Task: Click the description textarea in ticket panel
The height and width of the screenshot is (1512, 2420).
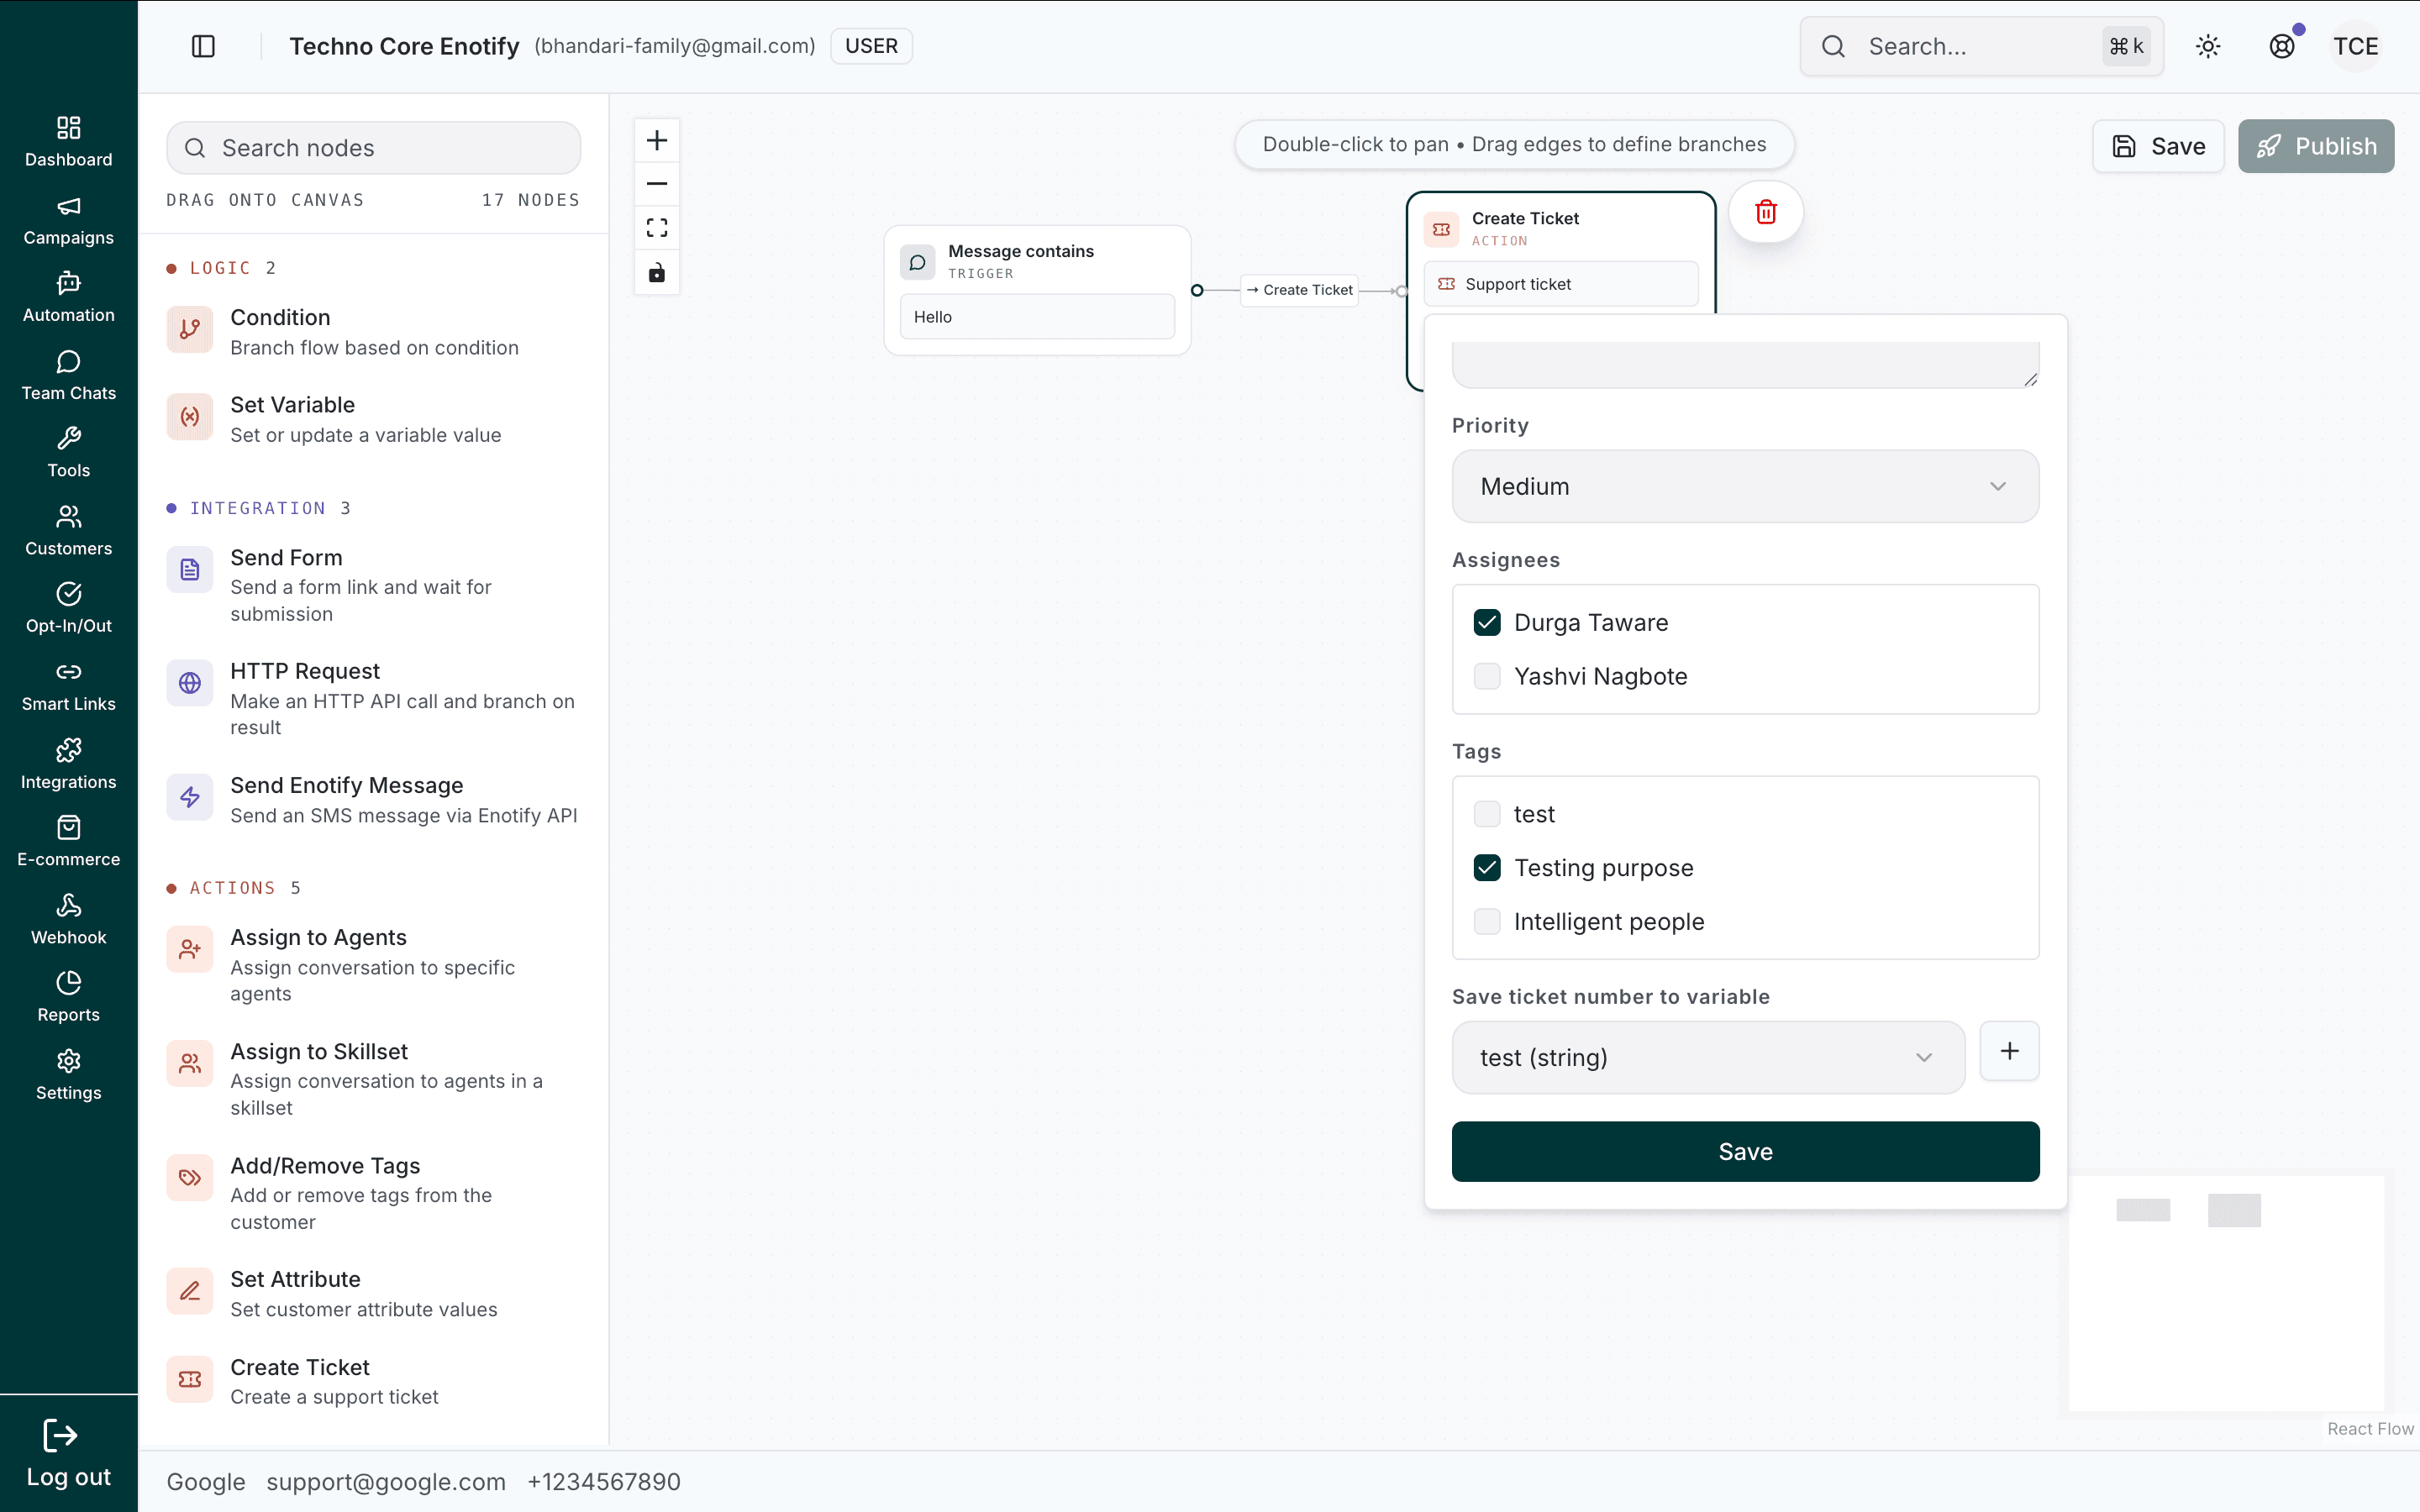Action: 1745,364
